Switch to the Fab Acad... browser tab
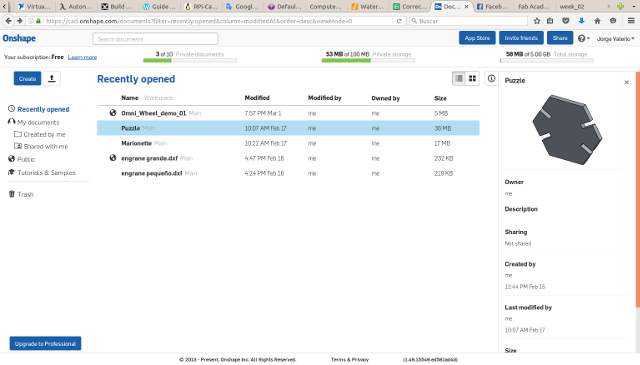This screenshot has width=640, height=365. tap(533, 7)
